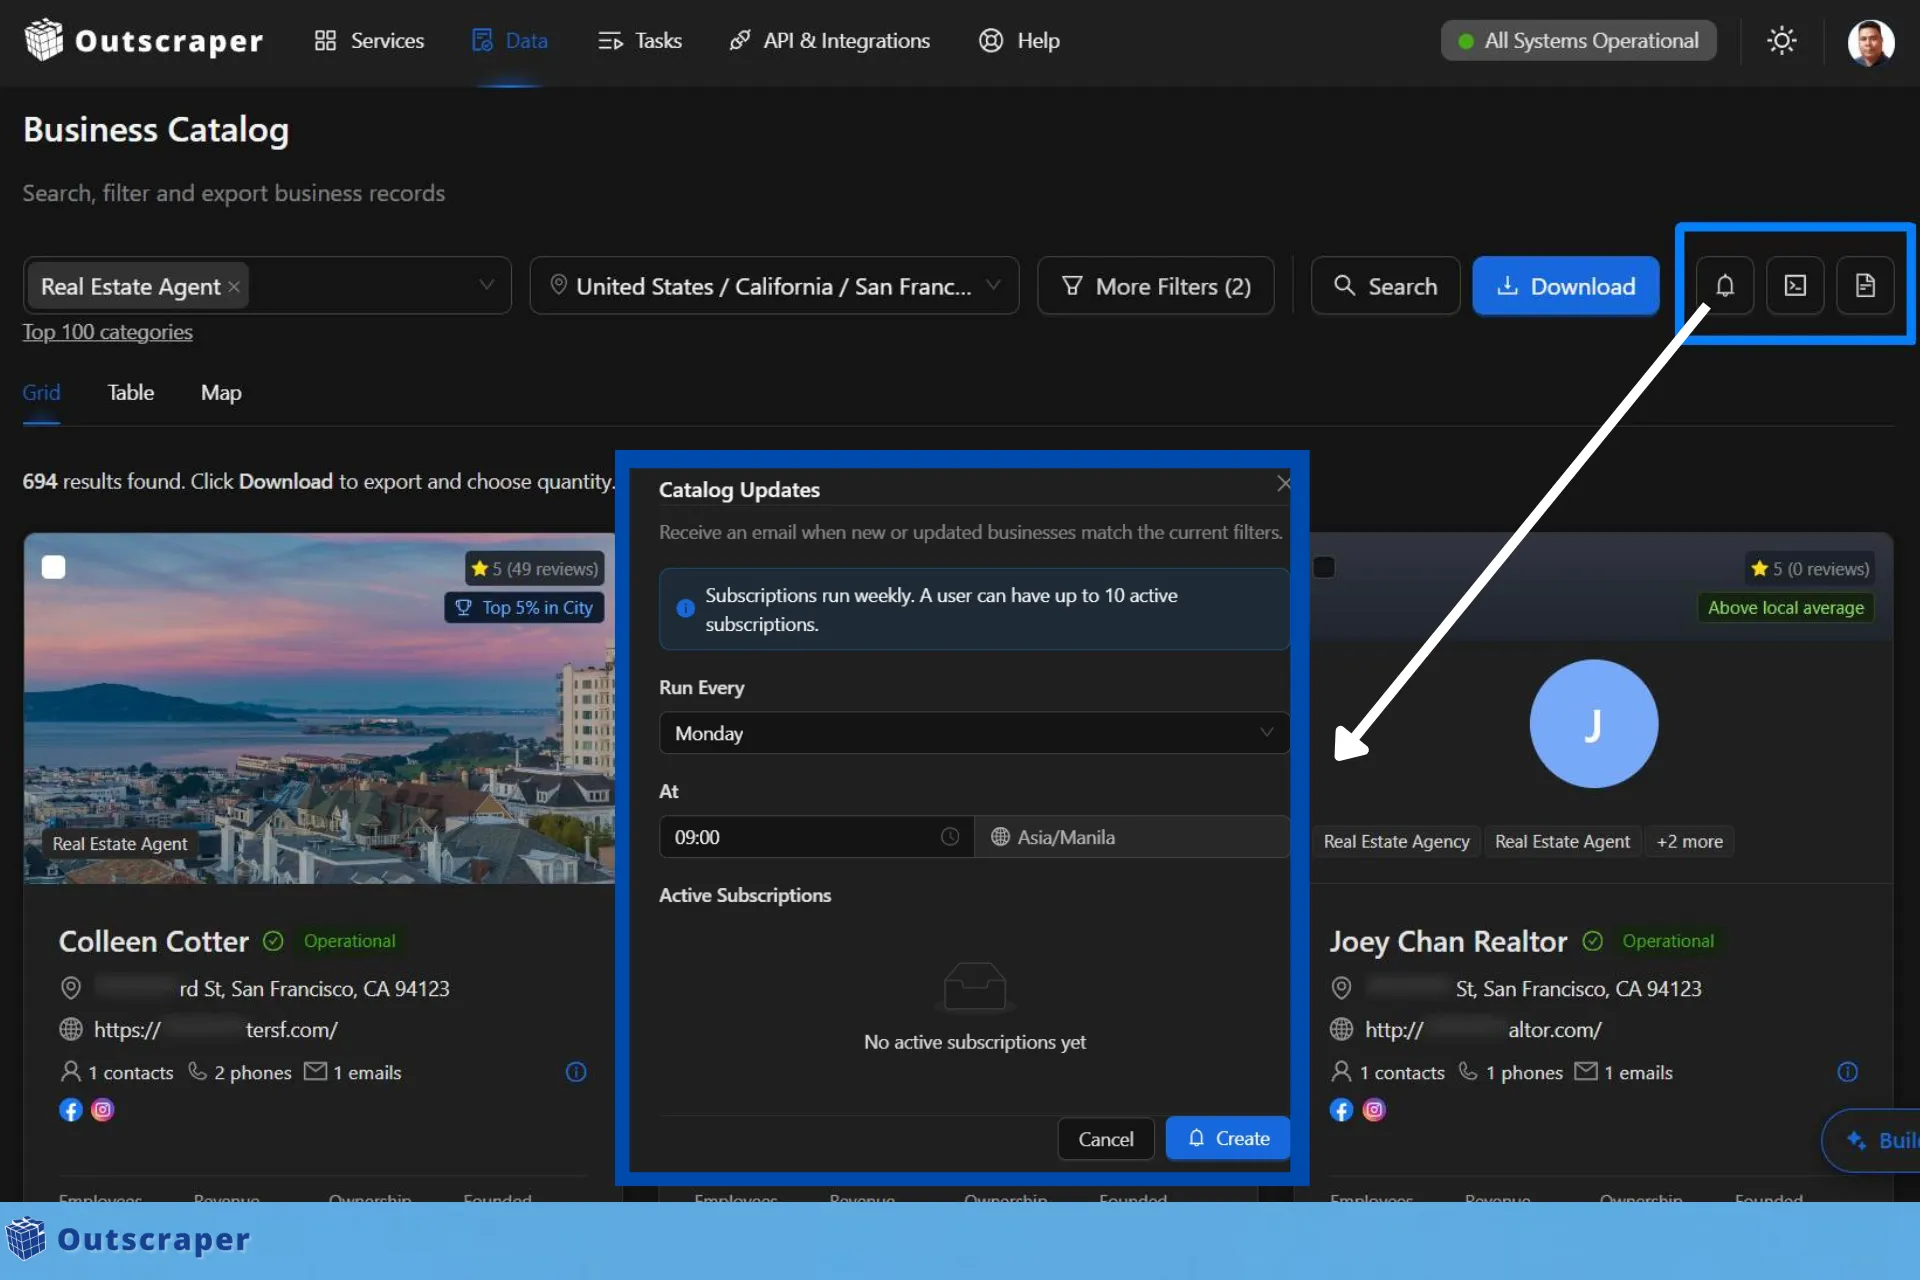Click info icon on Joey Chan card

tap(1847, 1072)
